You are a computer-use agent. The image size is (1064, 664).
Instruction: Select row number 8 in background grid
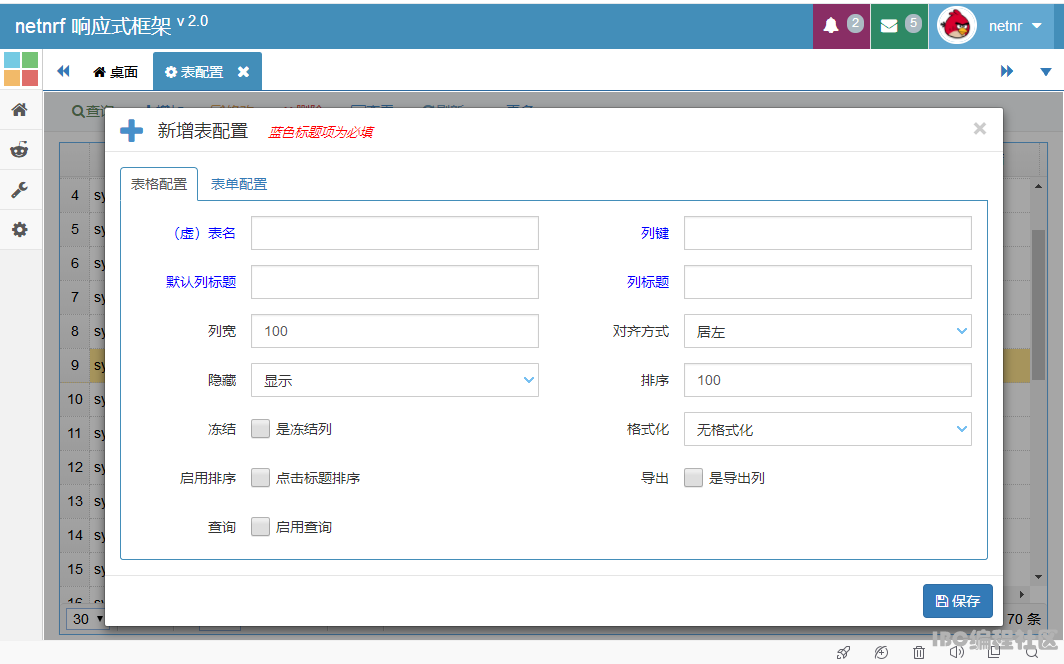(x=75, y=331)
